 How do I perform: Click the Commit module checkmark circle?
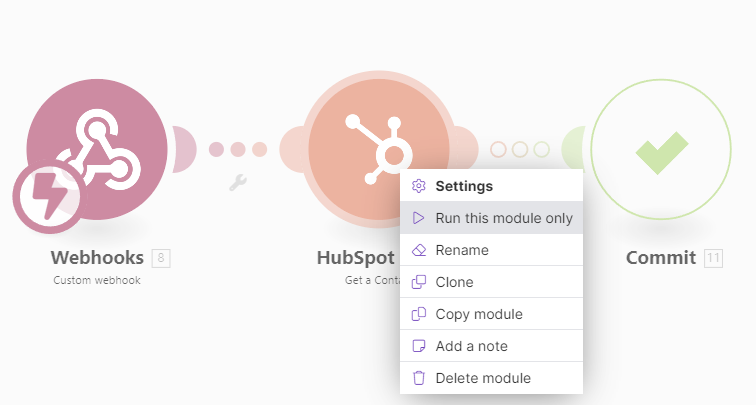[661, 150]
